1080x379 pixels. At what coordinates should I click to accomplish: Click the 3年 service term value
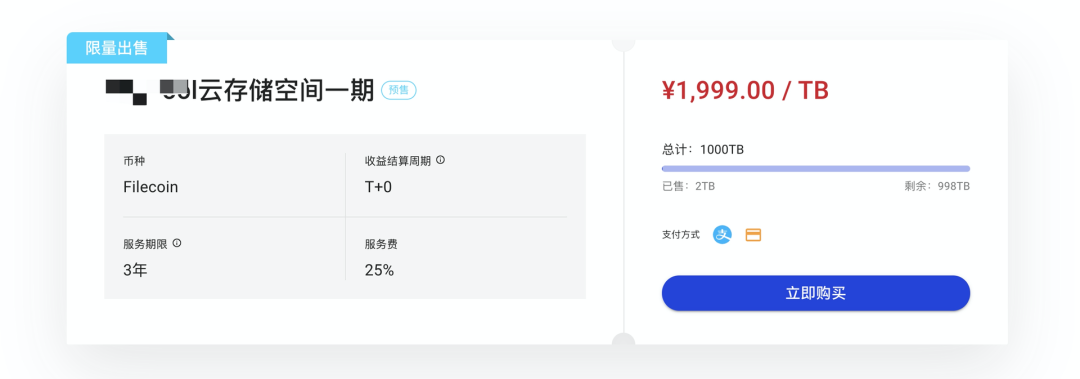[135, 270]
